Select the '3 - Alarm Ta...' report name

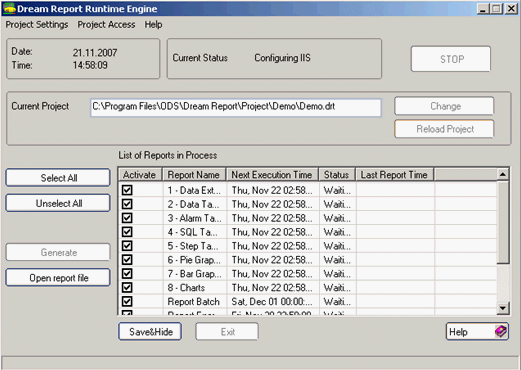click(x=194, y=218)
